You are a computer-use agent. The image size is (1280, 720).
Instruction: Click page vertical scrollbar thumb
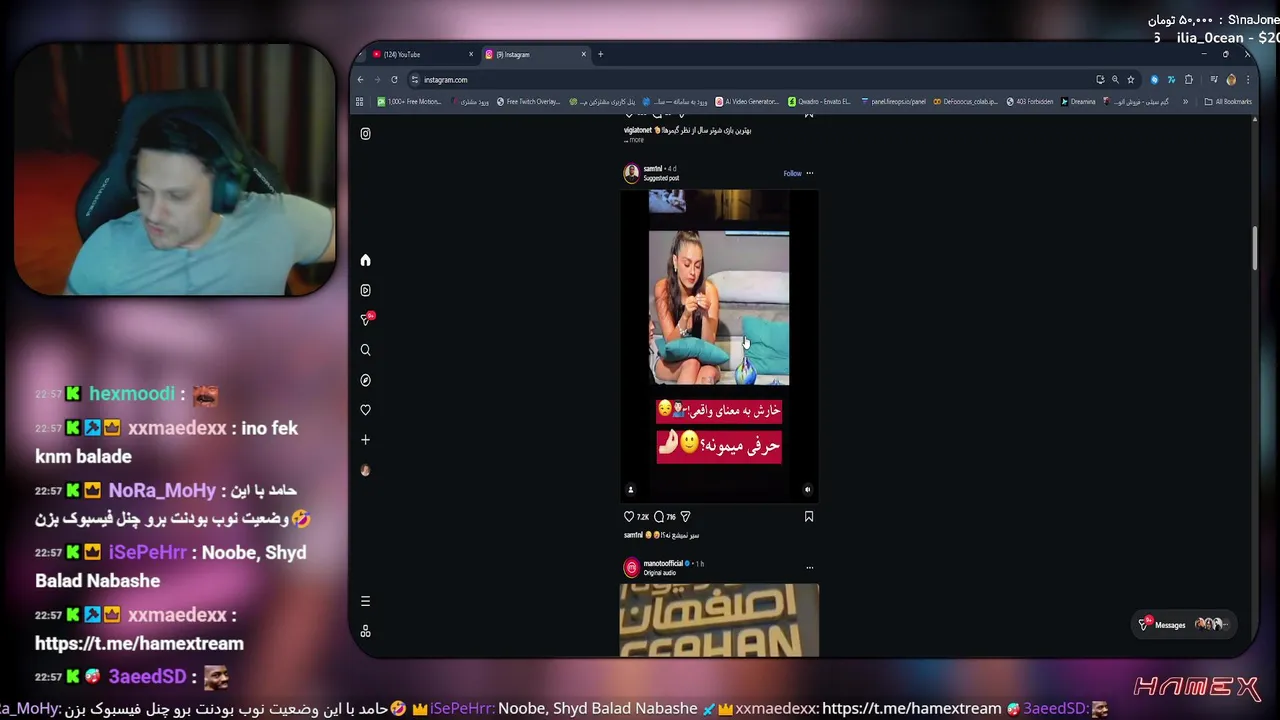1254,248
